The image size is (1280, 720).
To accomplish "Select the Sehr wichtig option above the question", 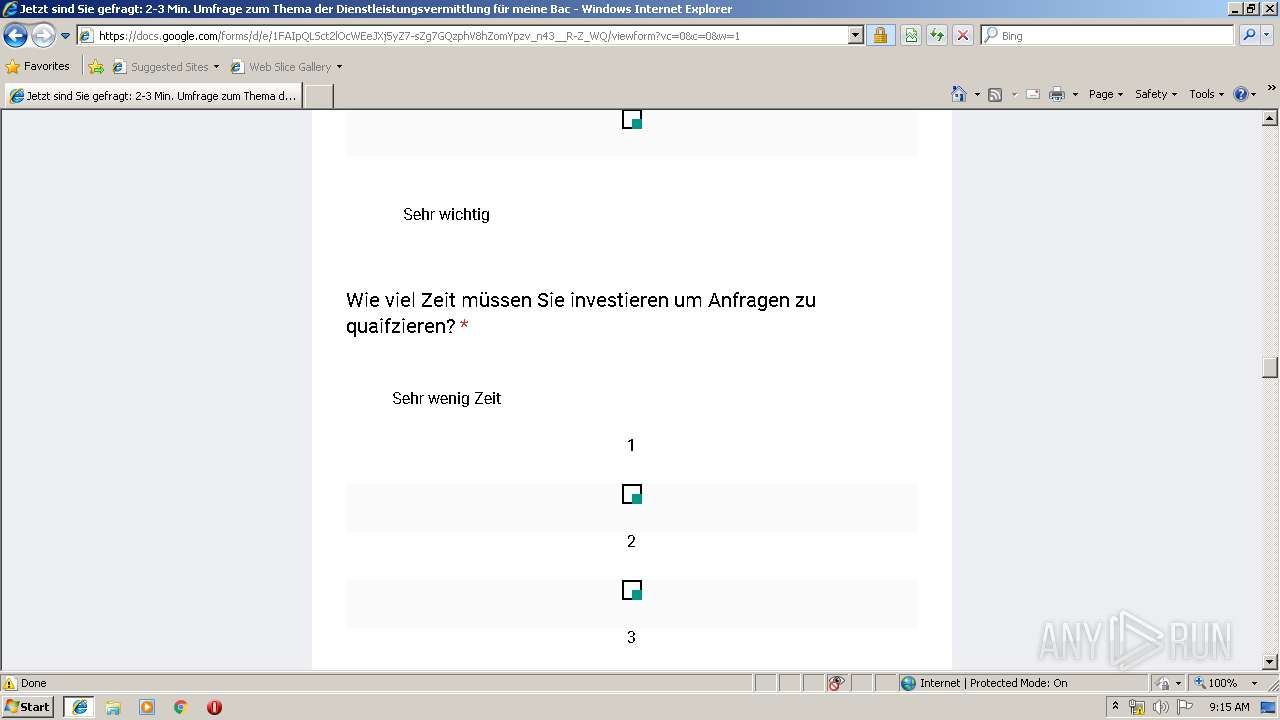I will [x=632, y=119].
